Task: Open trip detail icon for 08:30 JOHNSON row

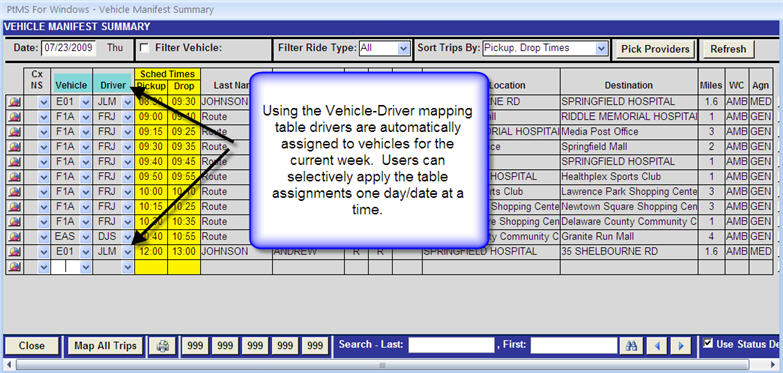Action: [x=14, y=102]
